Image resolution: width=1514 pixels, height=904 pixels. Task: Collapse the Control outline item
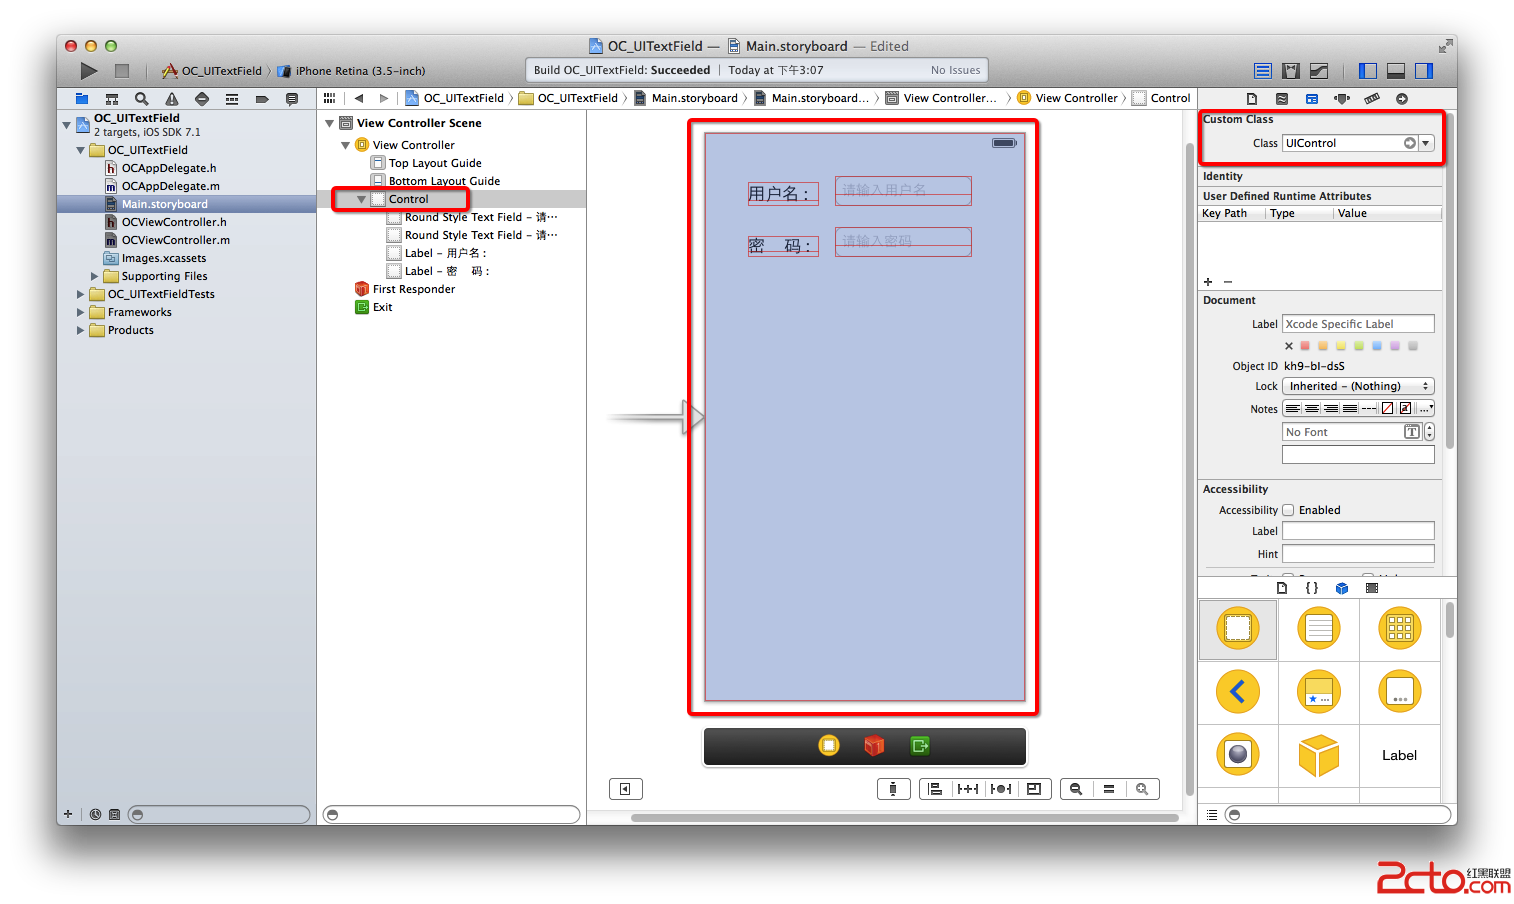coord(361,199)
